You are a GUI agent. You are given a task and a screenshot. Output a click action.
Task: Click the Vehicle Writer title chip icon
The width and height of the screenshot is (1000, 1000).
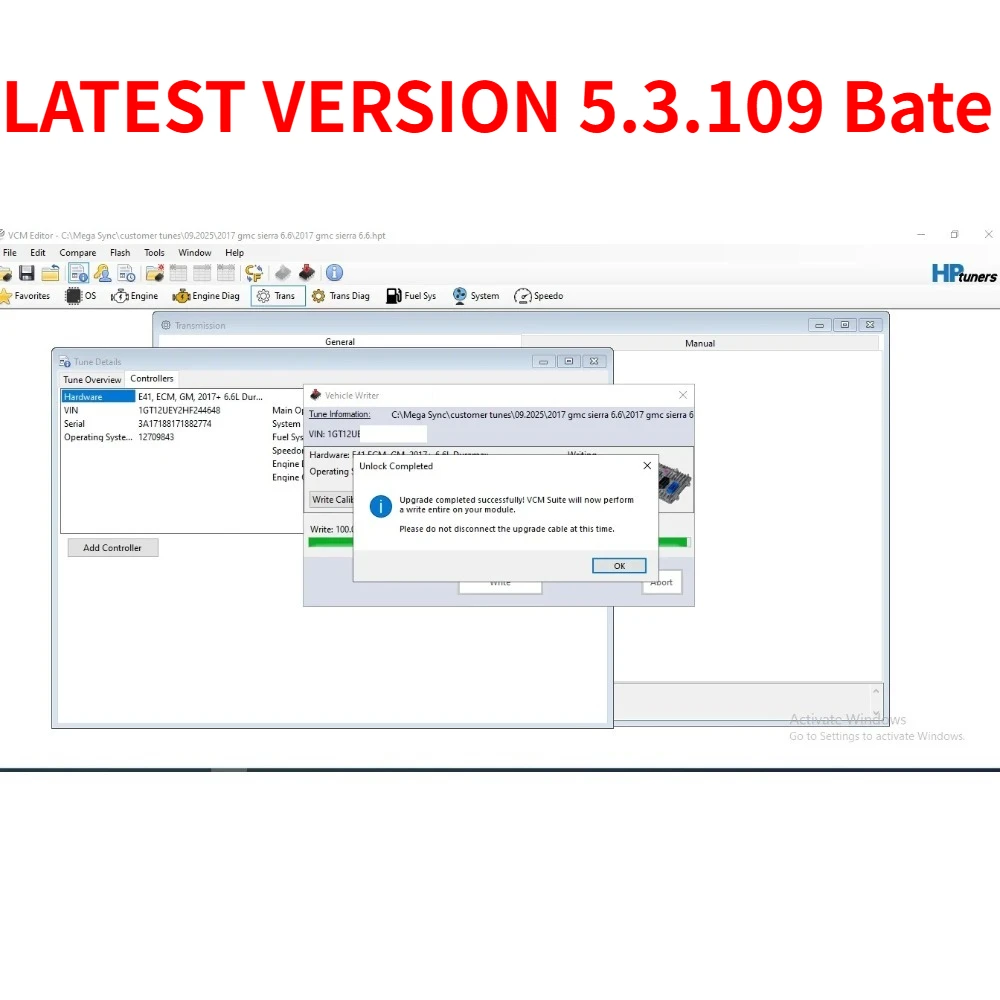pyautogui.click(x=315, y=395)
